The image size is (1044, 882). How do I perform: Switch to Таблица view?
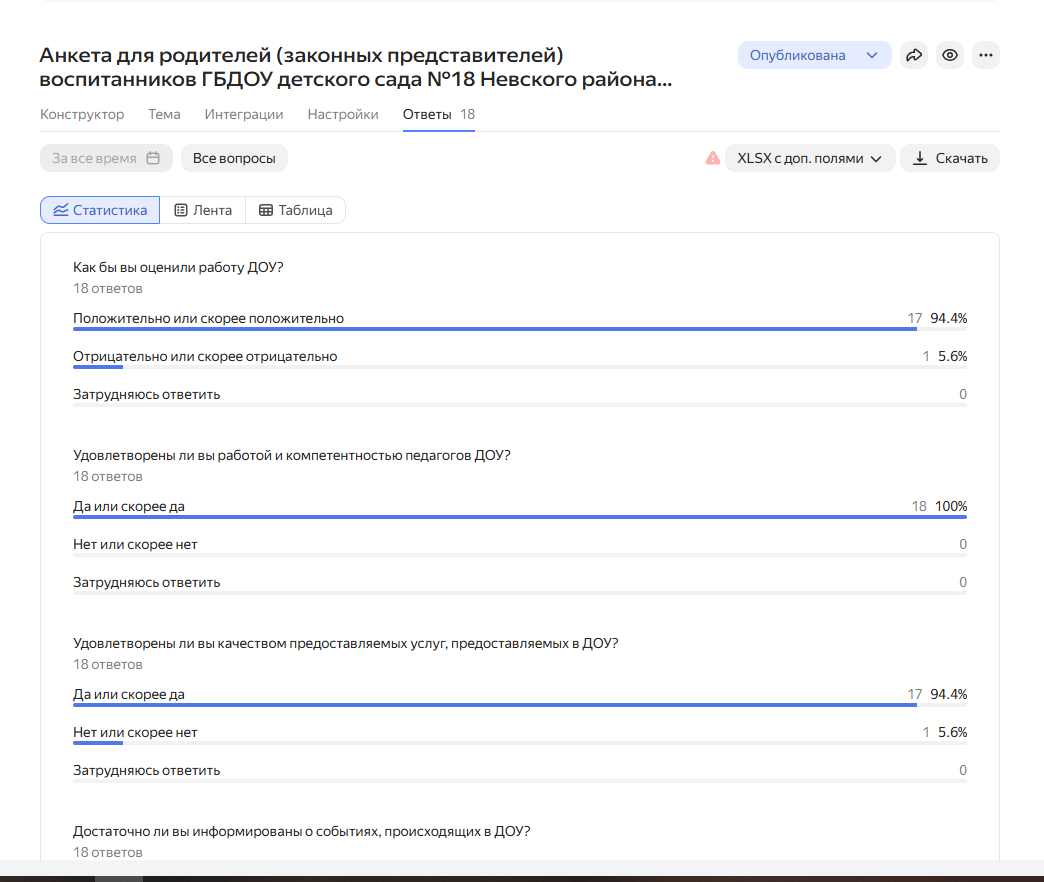point(295,210)
